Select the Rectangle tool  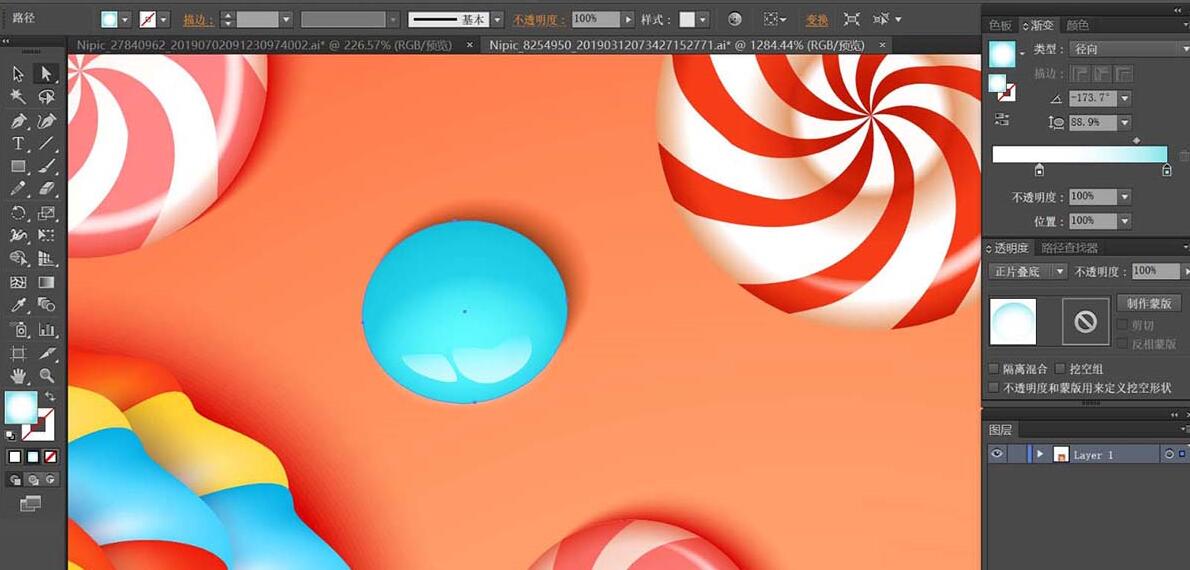tap(18, 166)
